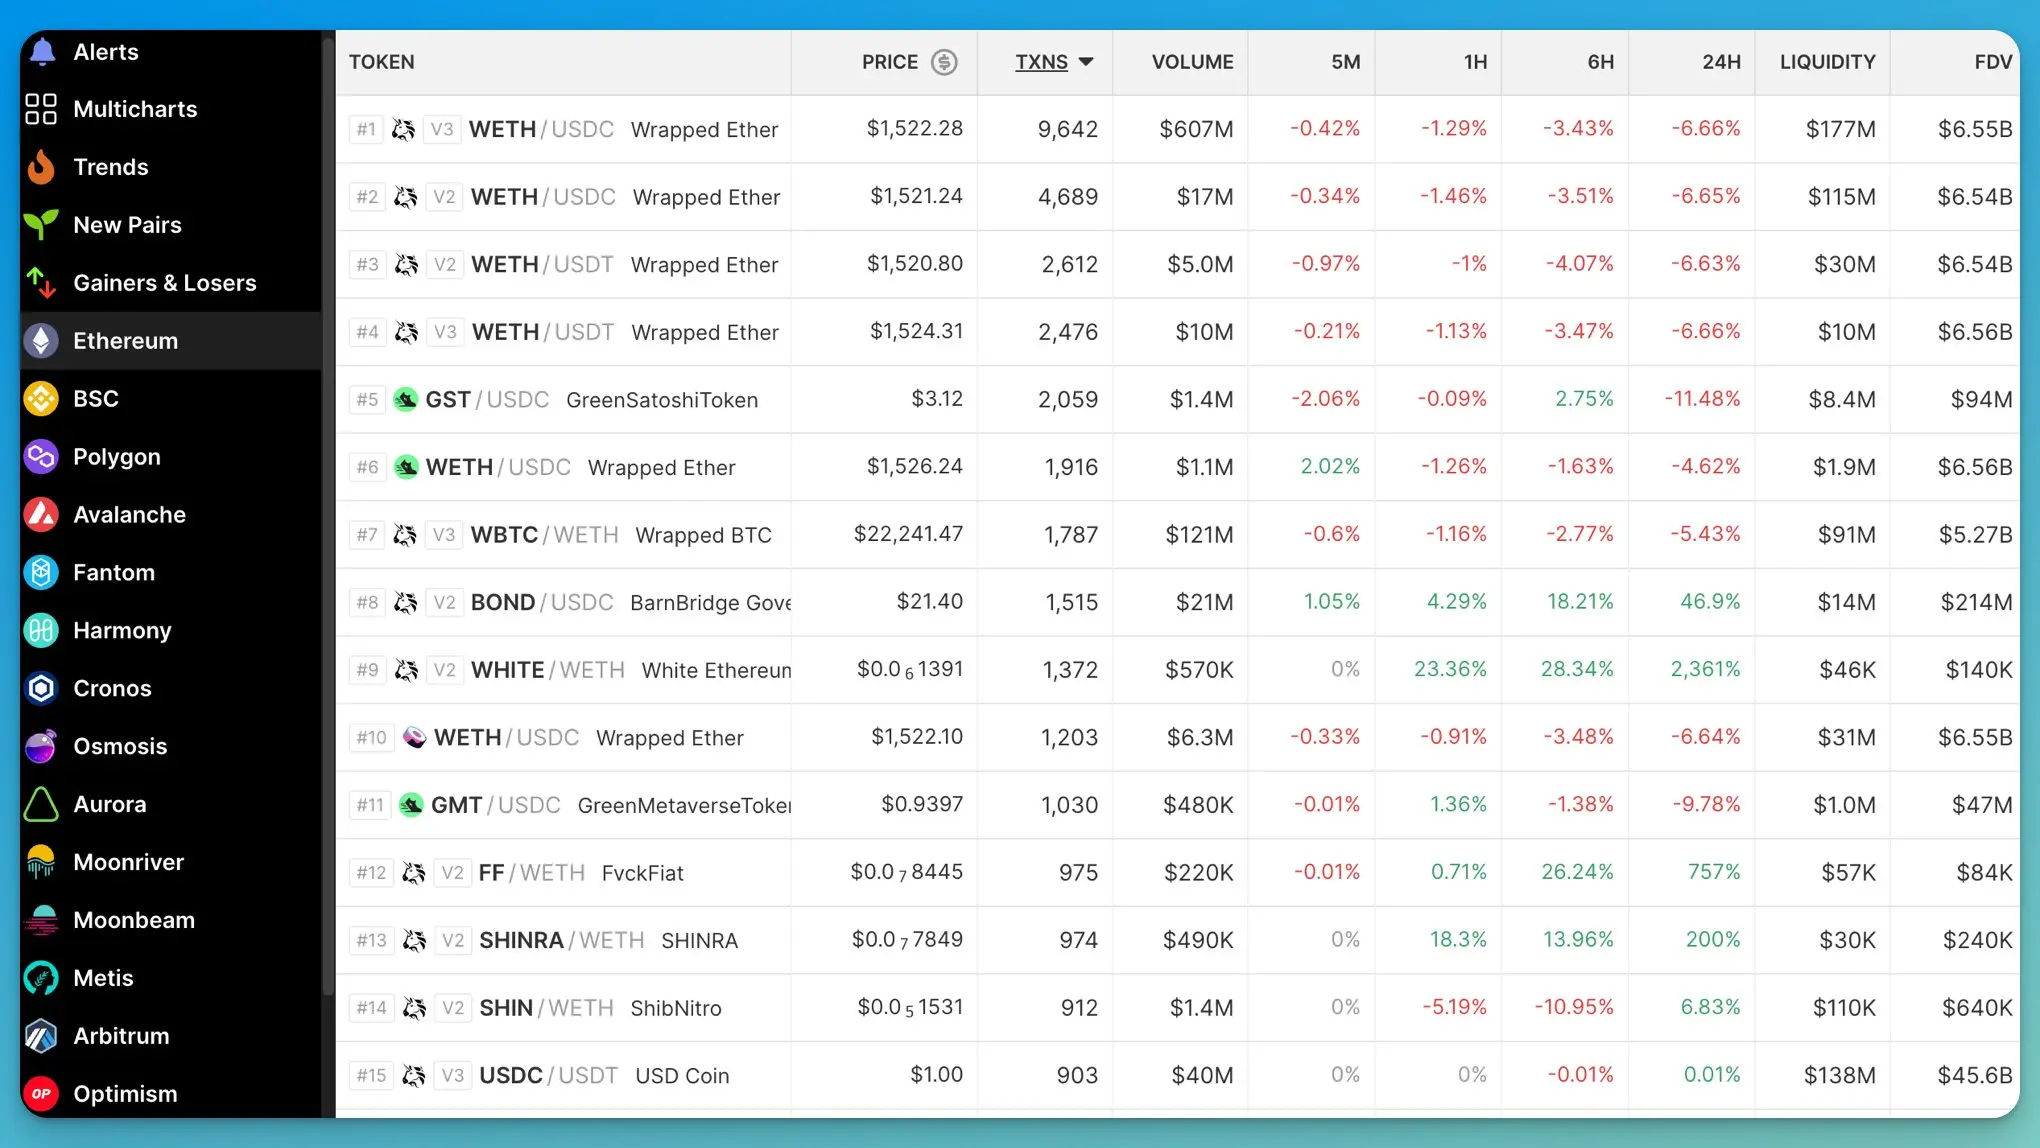Click the Trends flame icon
2040x1148 pixels.
click(41, 167)
